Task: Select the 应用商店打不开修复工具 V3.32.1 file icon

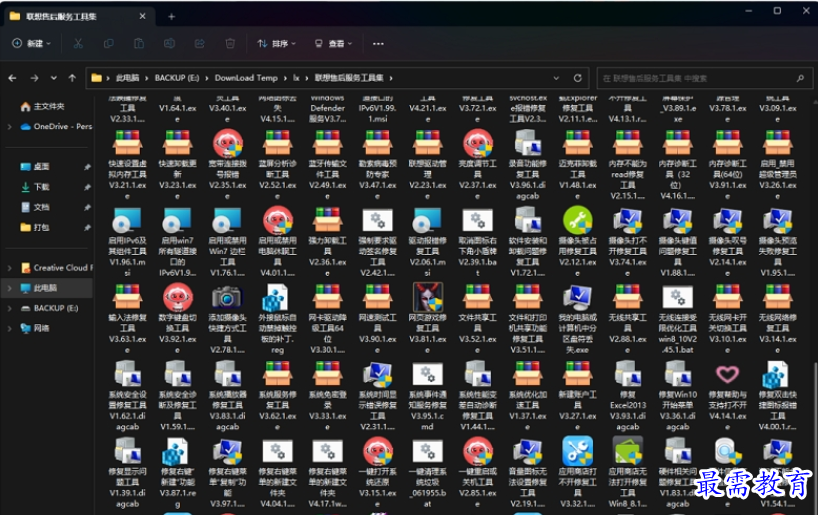Action: pyautogui.click(x=578, y=451)
